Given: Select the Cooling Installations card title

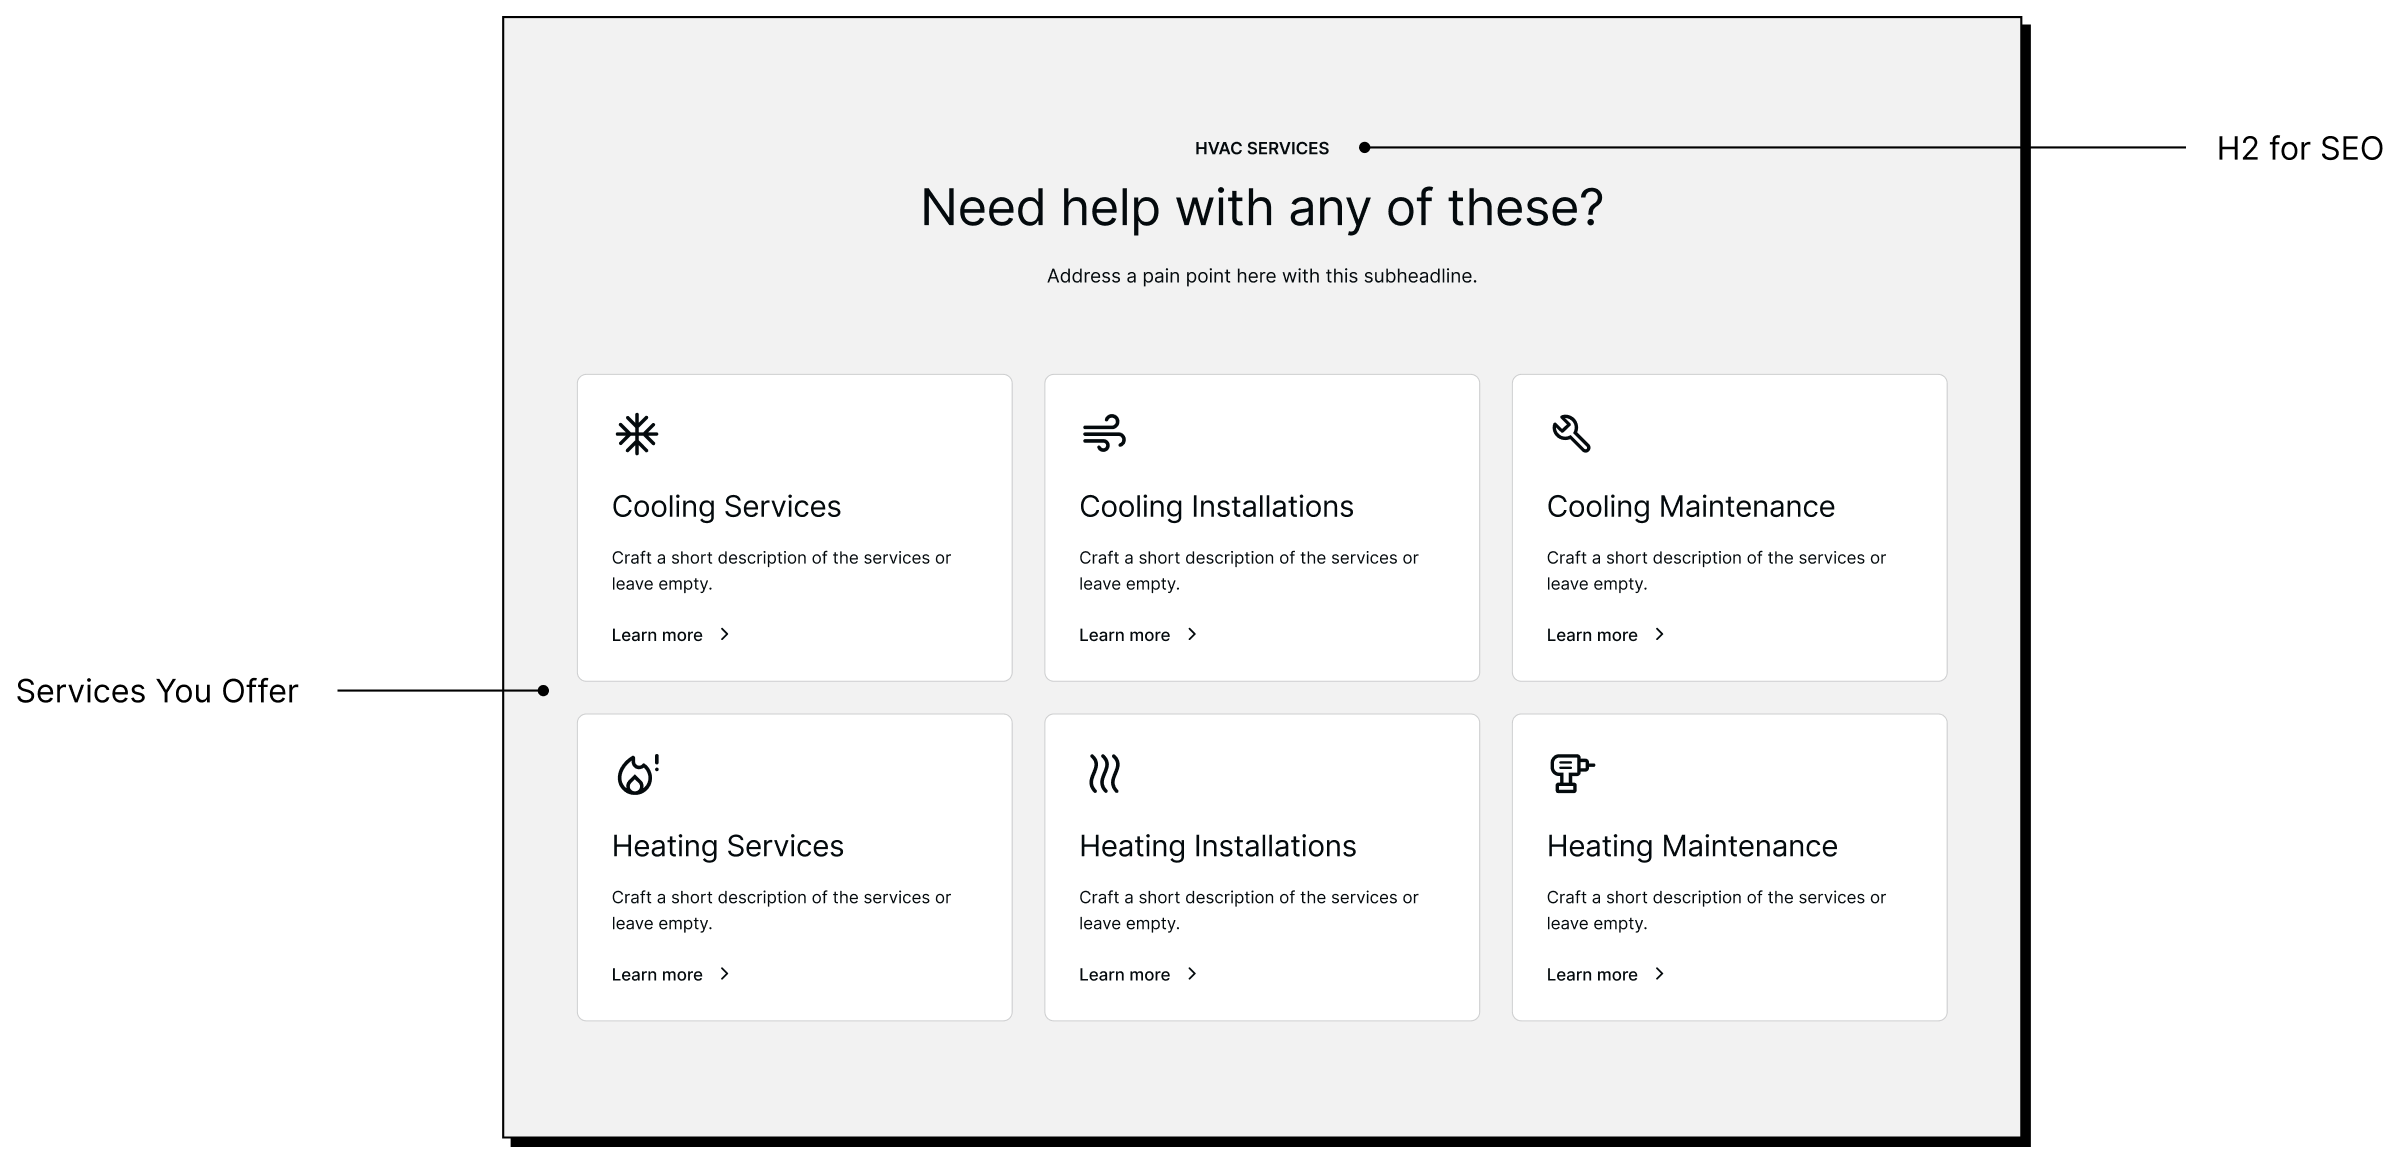Looking at the screenshot, I should click(x=1216, y=507).
